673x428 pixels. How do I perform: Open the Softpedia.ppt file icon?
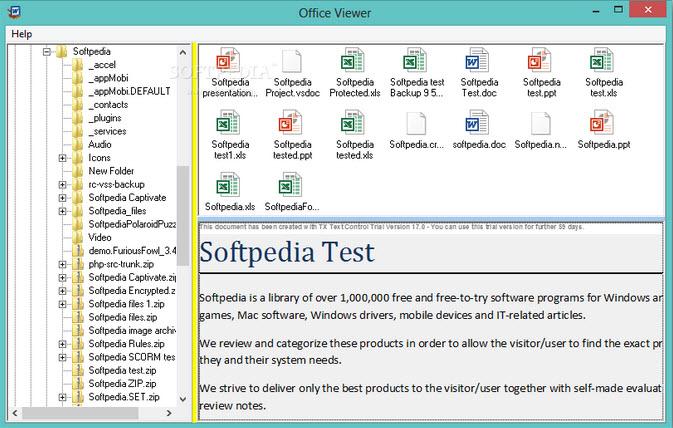601,122
